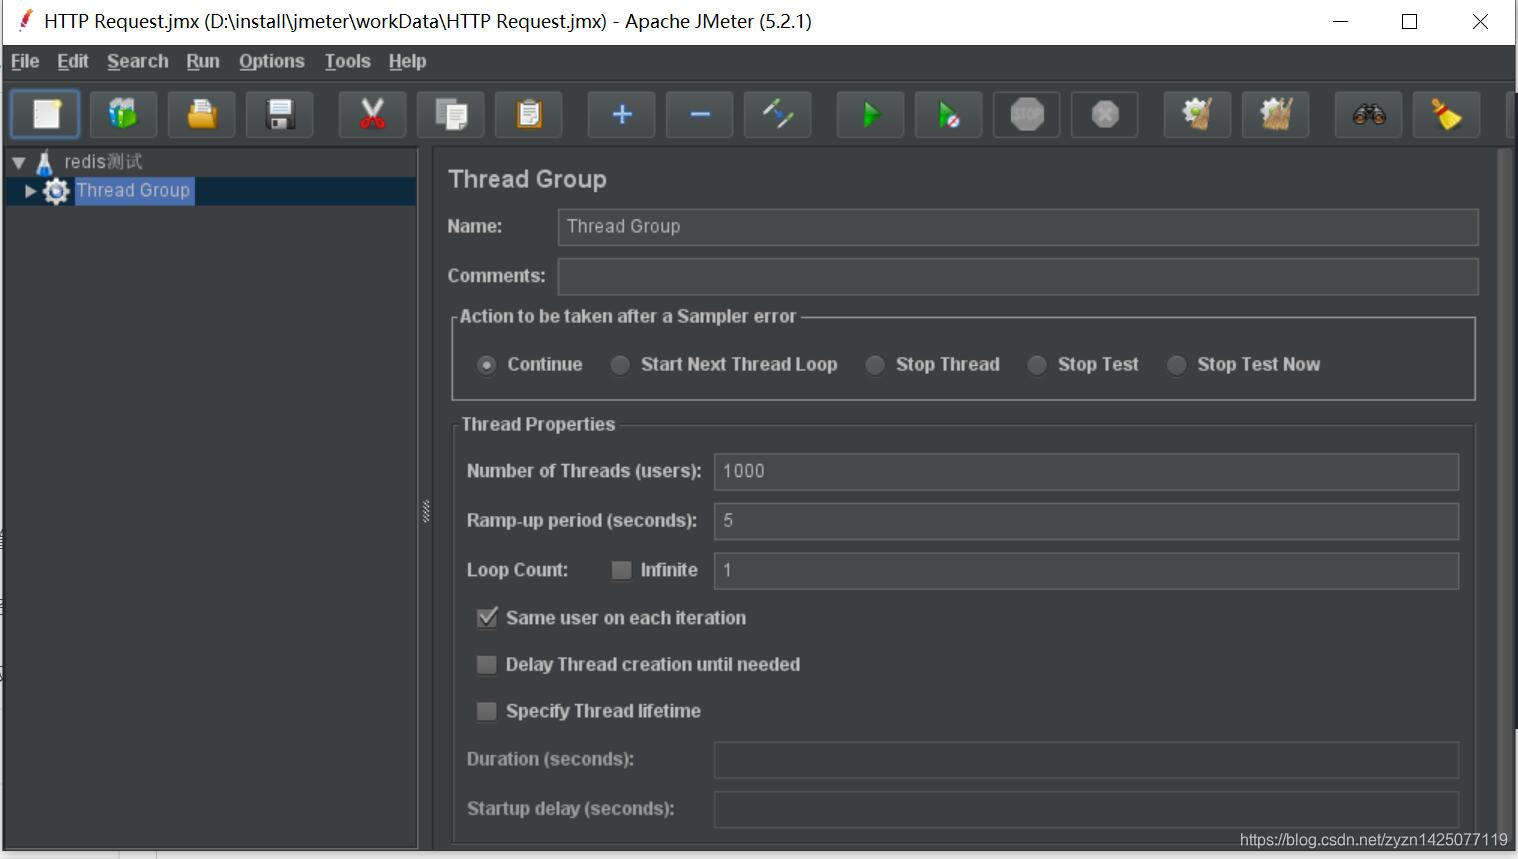Viewport: 1518px width, 859px height.
Task: Click the Shutdown threads icon
Action: tap(1104, 114)
